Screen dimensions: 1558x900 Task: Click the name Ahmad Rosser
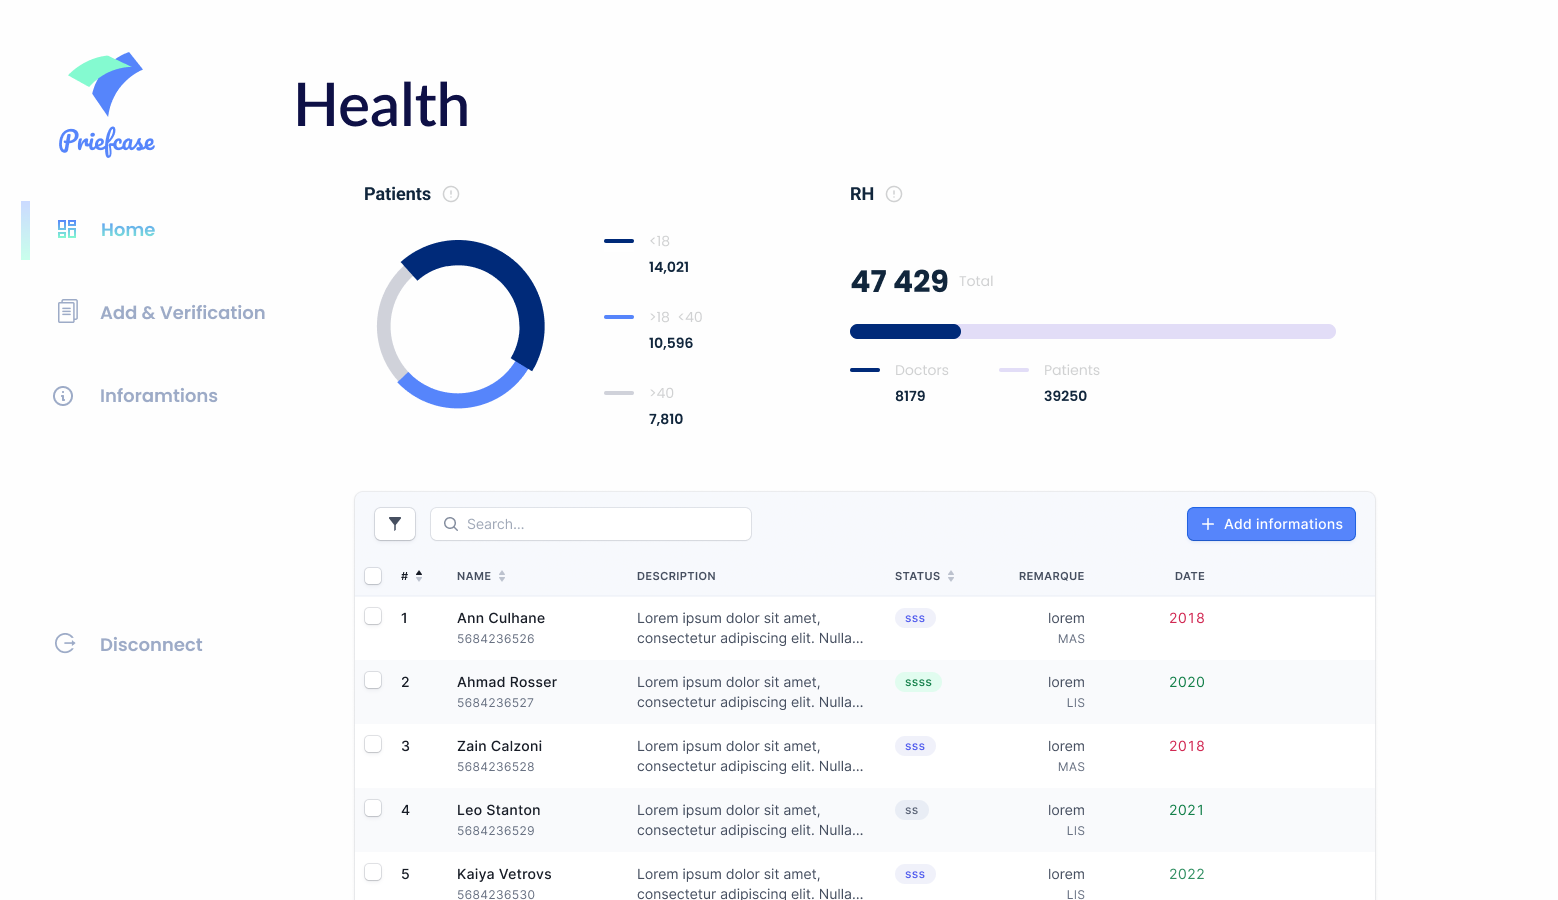pyautogui.click(x=507, y=682)
